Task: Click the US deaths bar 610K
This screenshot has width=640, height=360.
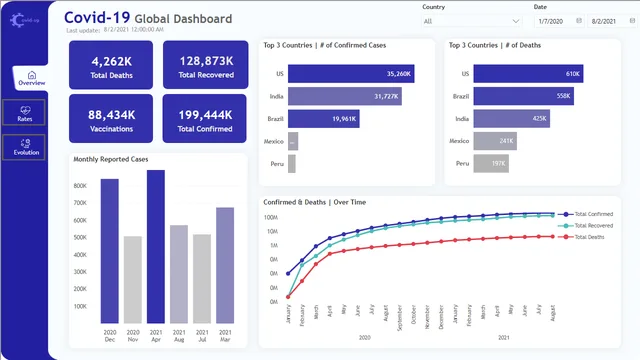Action: coord(528,74)
